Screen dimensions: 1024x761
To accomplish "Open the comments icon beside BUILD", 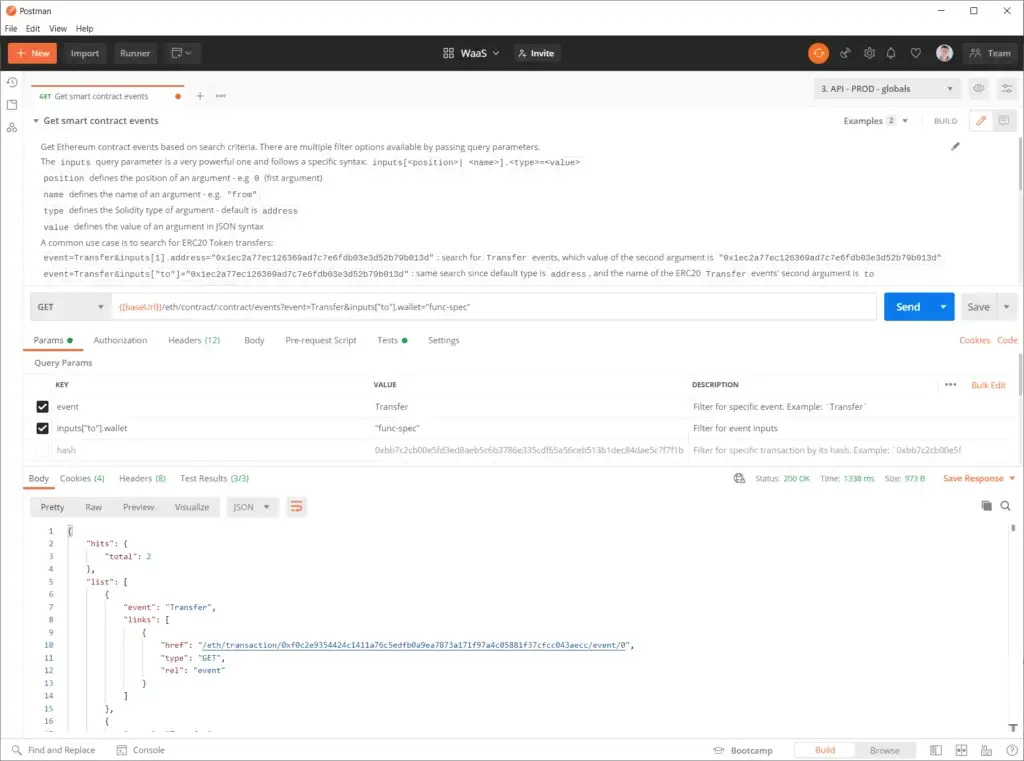I will 1004,121.
